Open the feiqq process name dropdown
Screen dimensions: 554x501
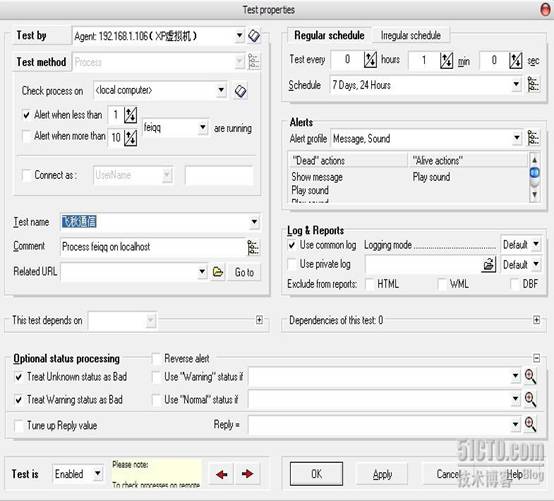[x=203, y=127]
